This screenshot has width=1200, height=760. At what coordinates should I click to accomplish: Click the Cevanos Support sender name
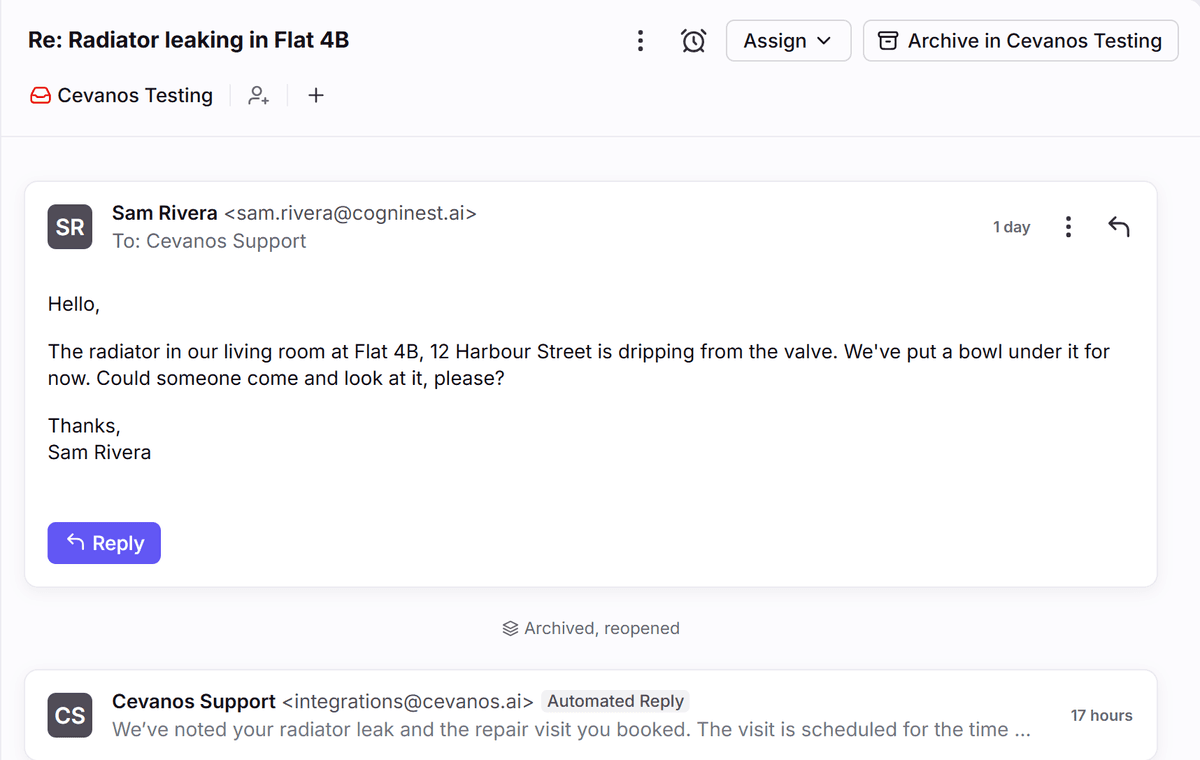click(x=194, y=701)
